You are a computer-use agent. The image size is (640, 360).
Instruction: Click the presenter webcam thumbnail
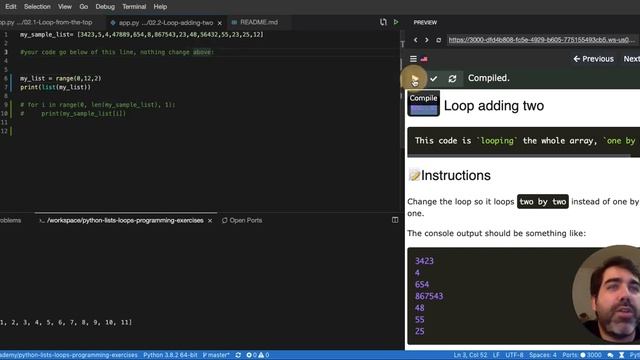pyautogui.click(x=606, y=294)
